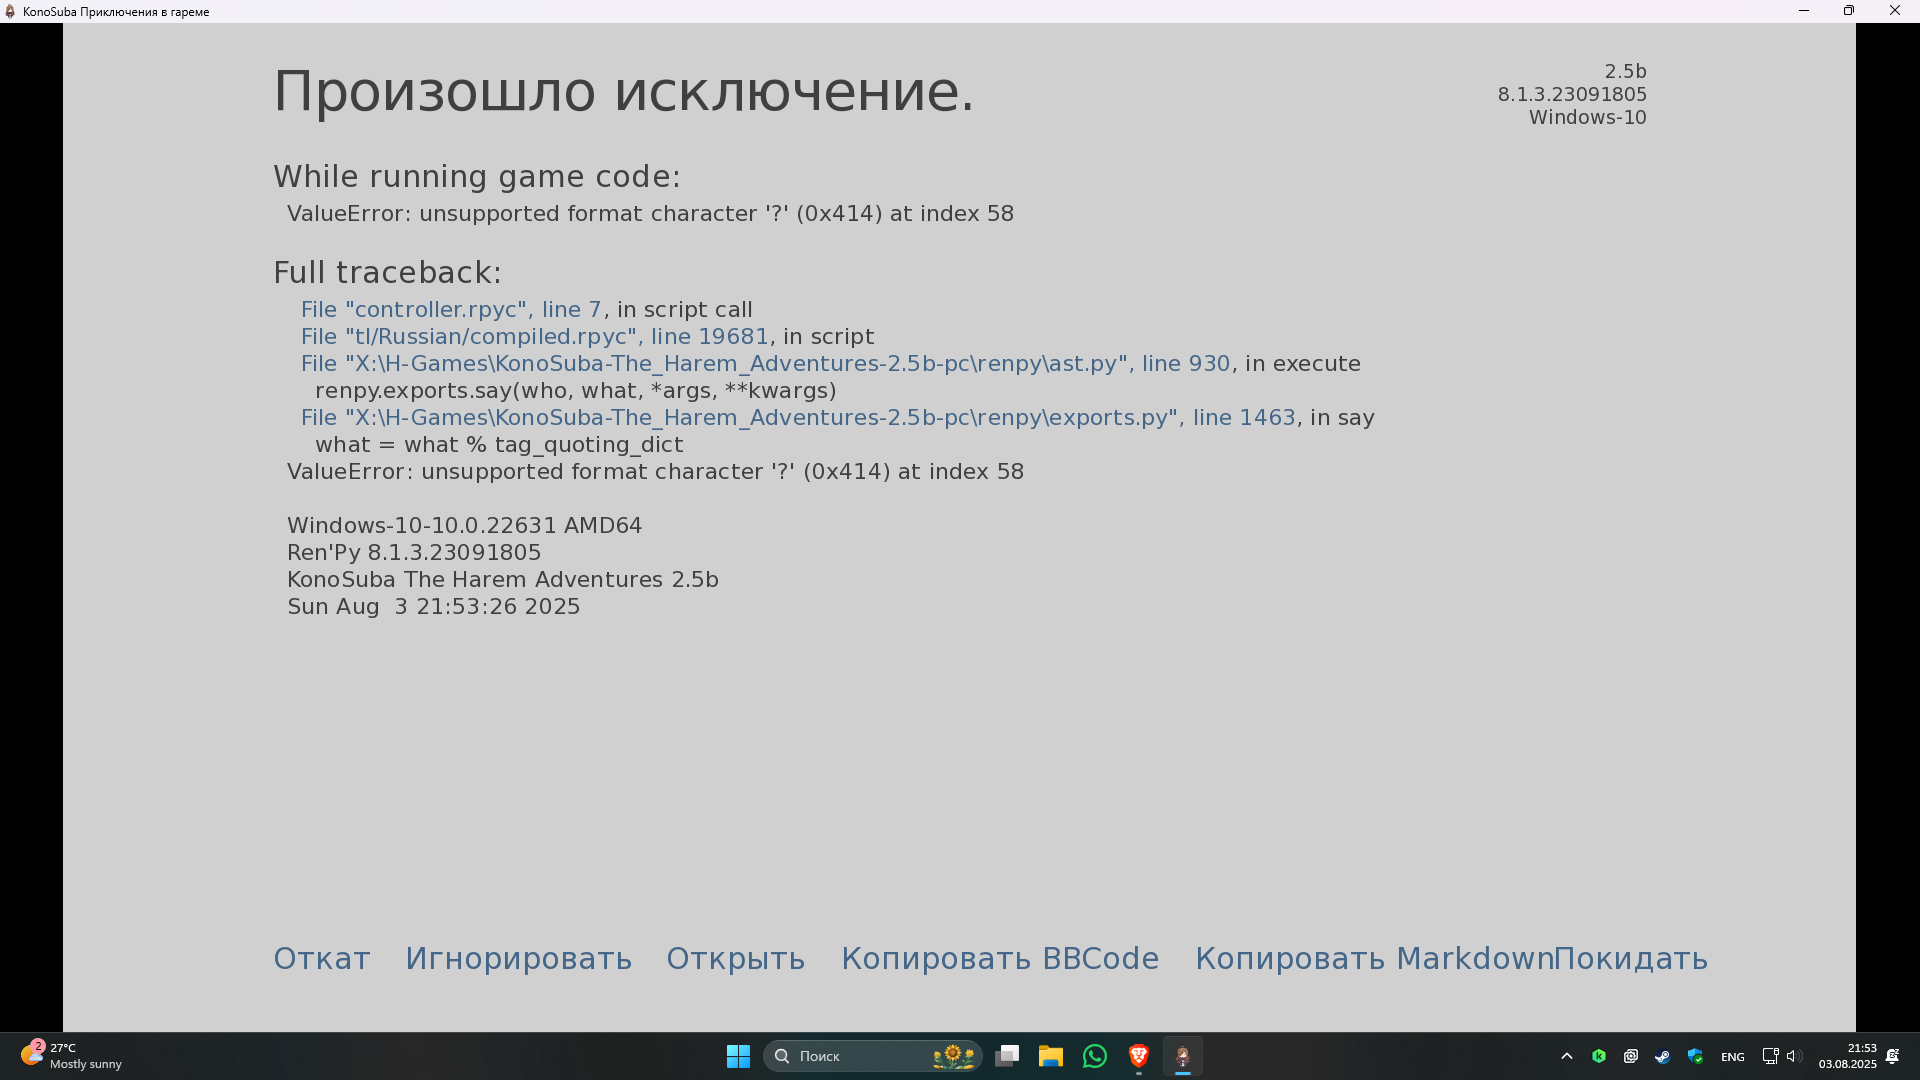Image resolution: width=1920 pixels, height=1080 pixels.
Task: Copy traceback with Копировать BBCode
Action: (x=999, y=958)
